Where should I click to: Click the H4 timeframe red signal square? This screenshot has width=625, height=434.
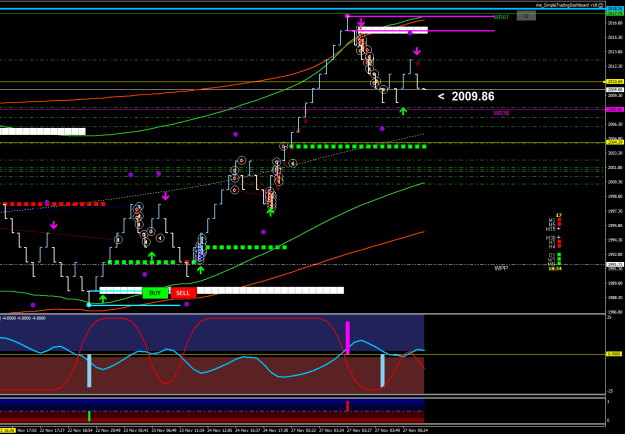tap(559, 246)
